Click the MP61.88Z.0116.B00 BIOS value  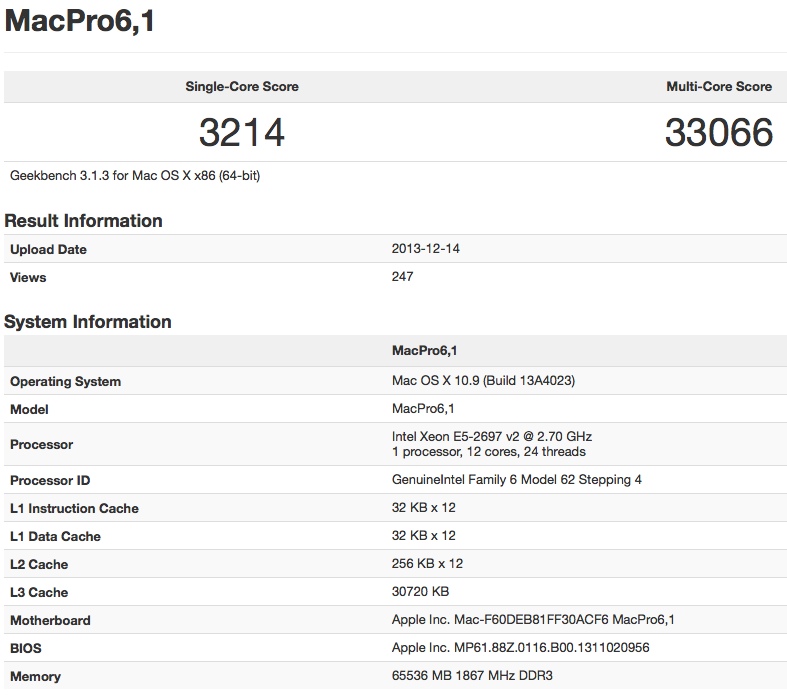(520, 648)
